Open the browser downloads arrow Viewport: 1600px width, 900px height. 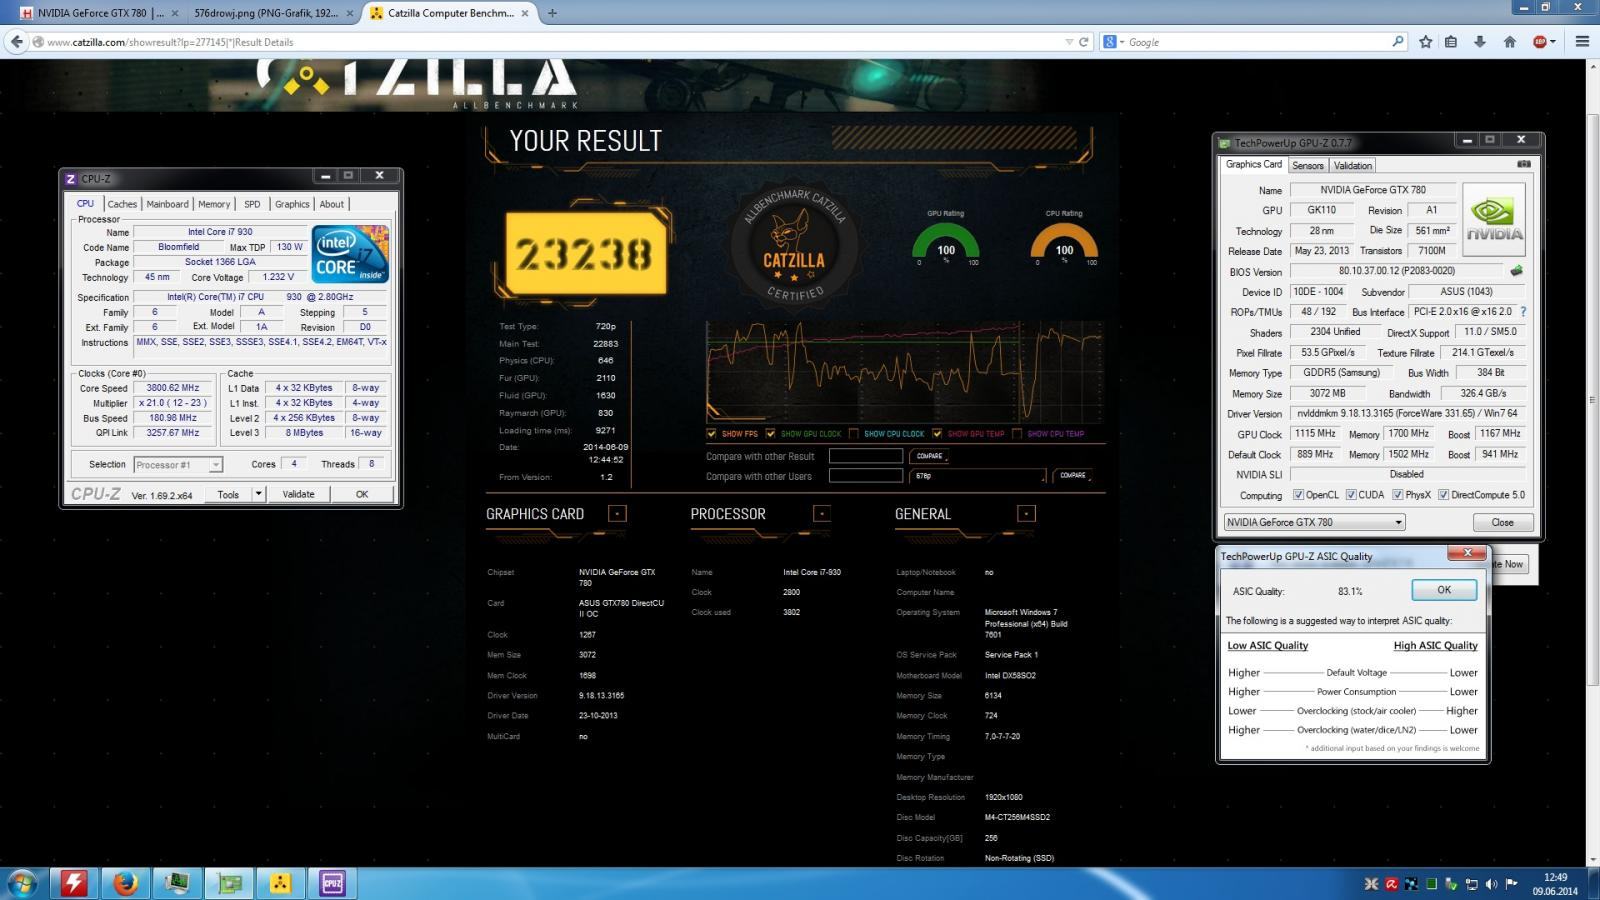1480,42
